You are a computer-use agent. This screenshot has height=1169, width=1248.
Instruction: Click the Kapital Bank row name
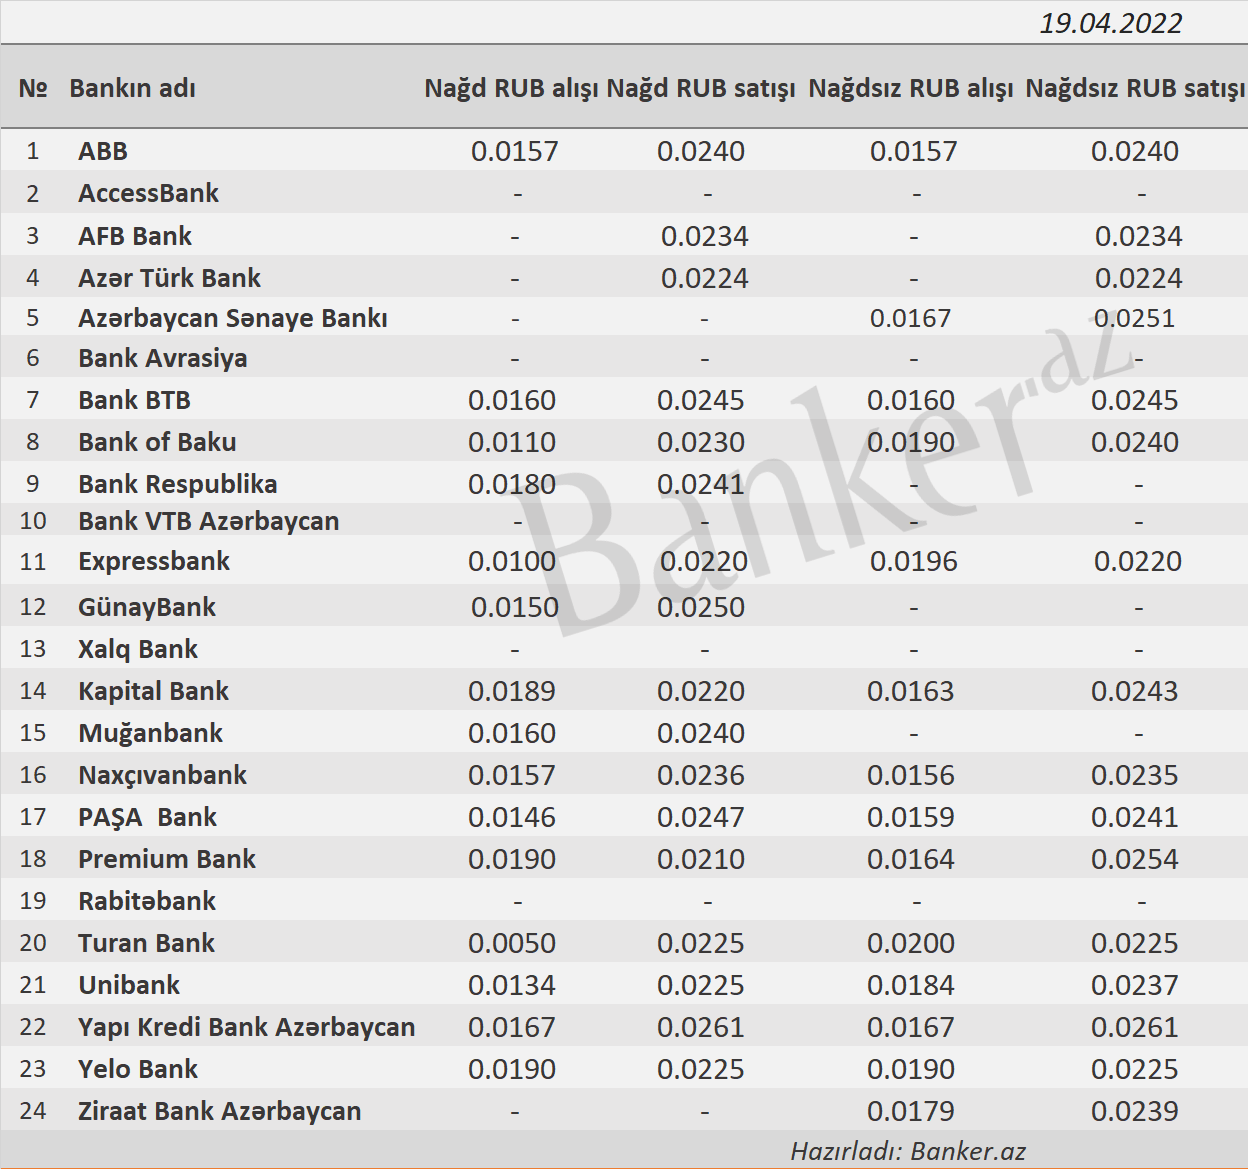point(153,691)
